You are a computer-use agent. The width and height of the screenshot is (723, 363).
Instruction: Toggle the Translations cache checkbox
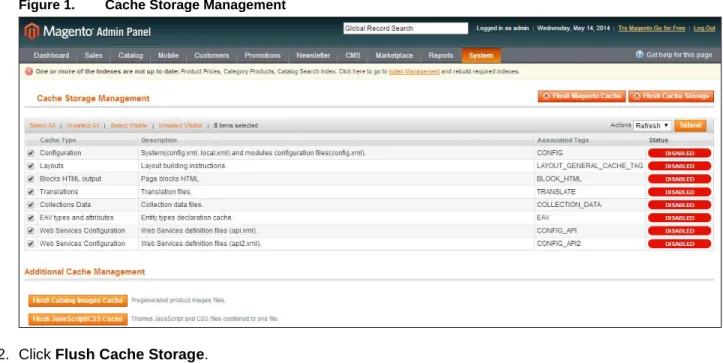(x=31, y=192)
